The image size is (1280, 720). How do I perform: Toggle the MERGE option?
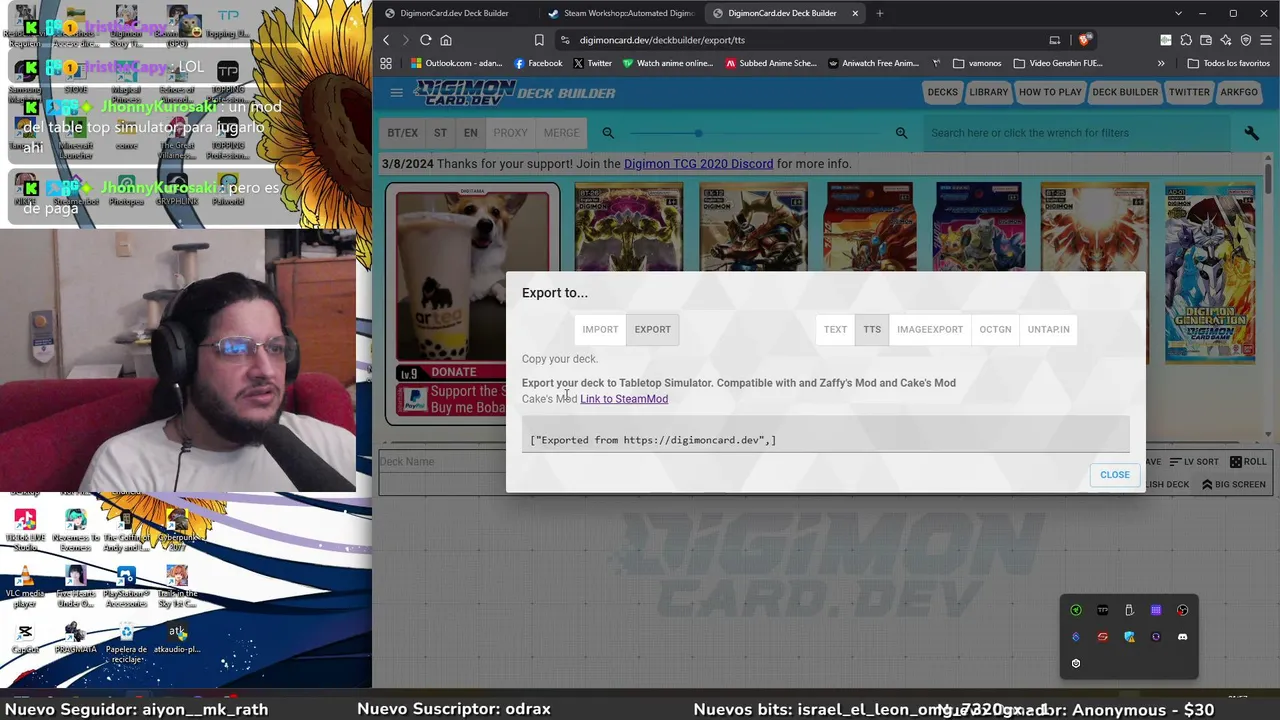tap(561, 133)
